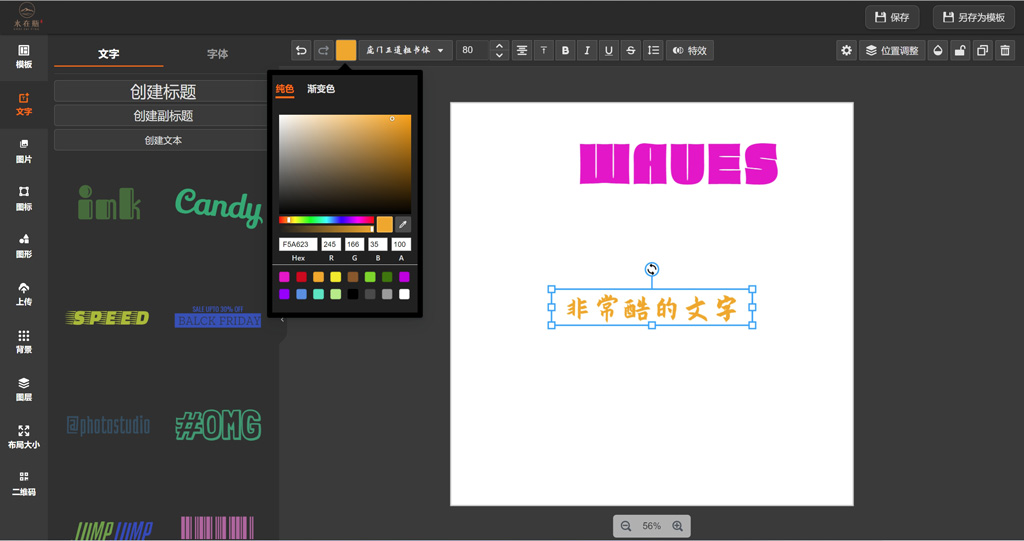Switch to 文字 tab
The height and width of the screenshot is (541, 1024).
click(108, 54)
